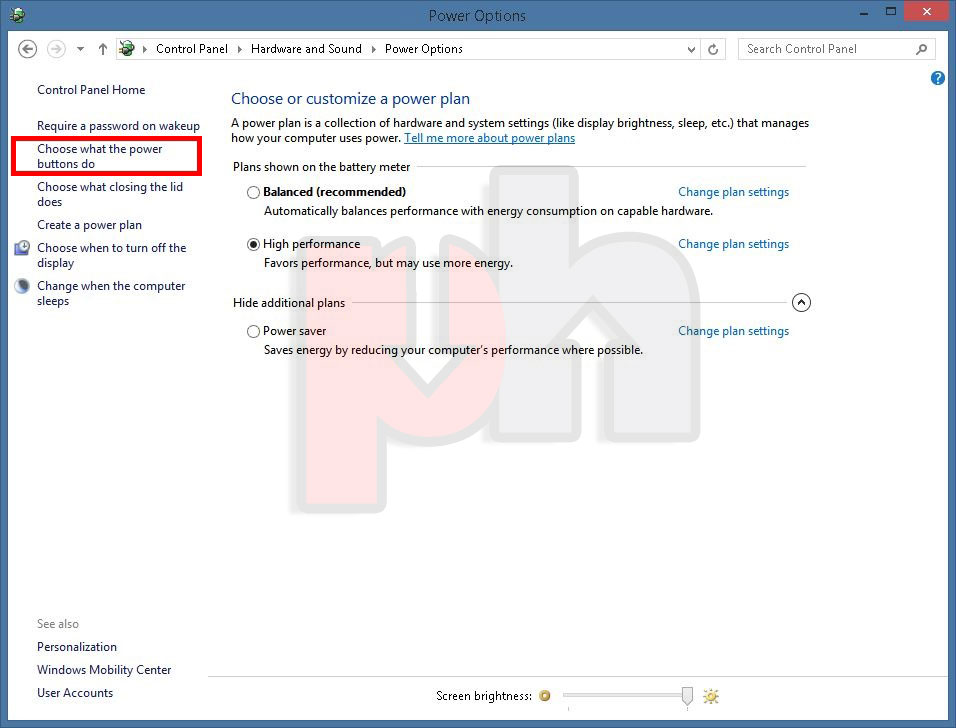This screenshot has width=956, height=728.
Task: Select the High performance radio button
Action: coord(253,244)
